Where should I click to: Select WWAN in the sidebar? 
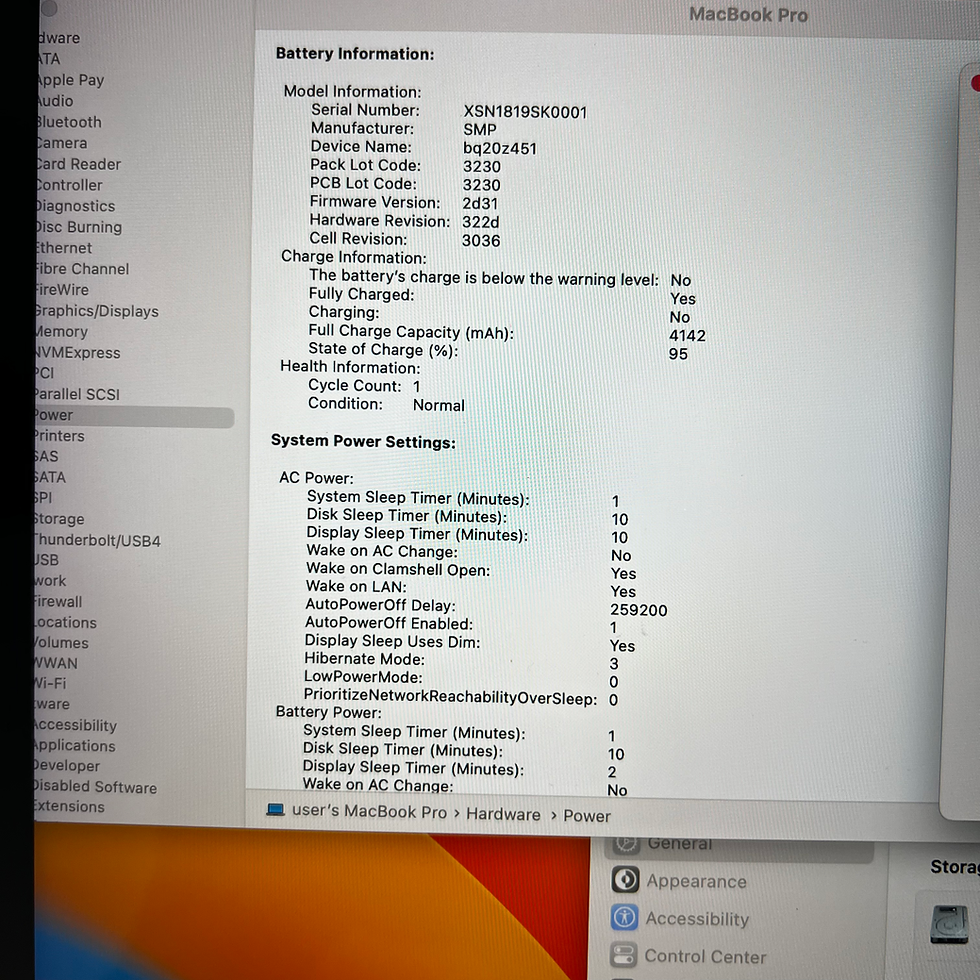coord(56,663)
